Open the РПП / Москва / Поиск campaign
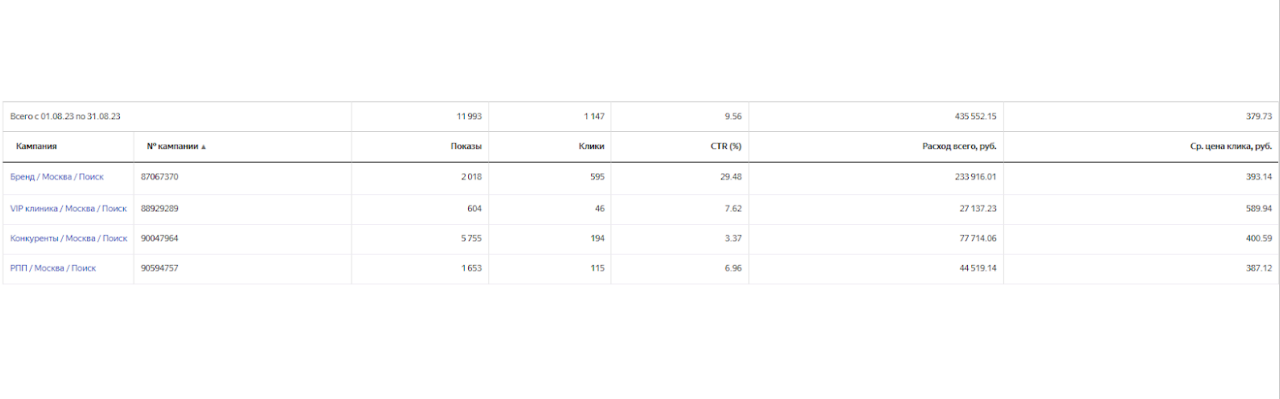The width and height of the screenshot is (1280, 399). coord(53,268)
